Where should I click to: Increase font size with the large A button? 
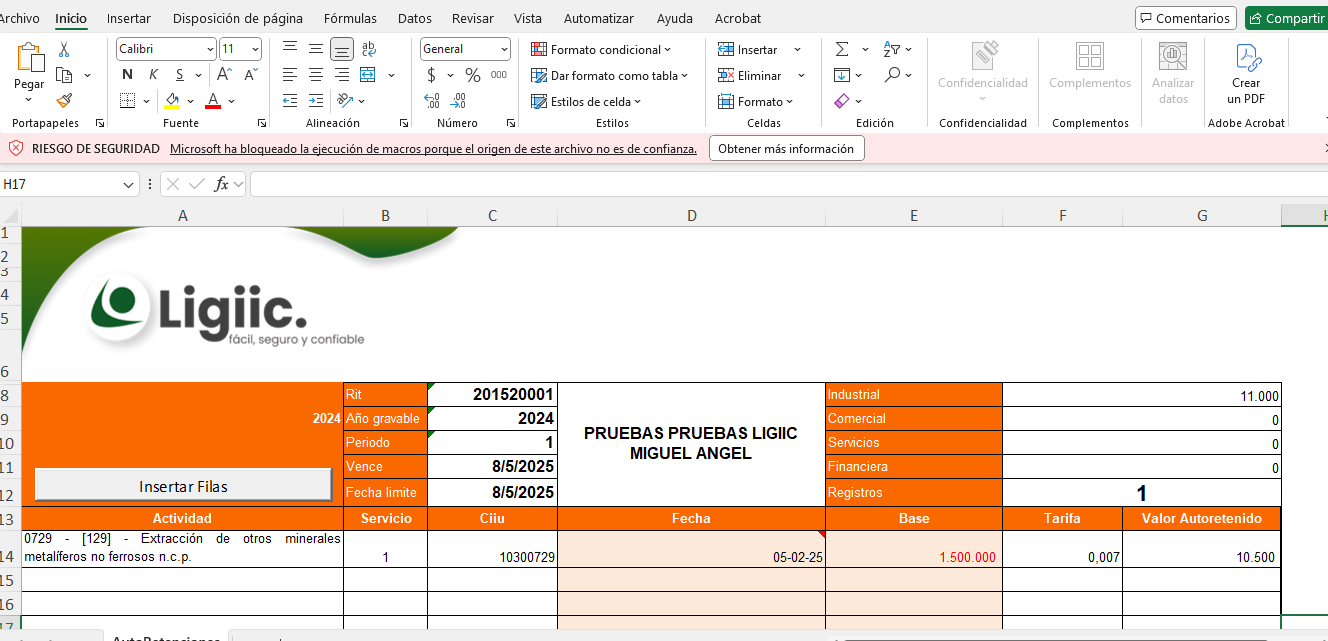pyautogui.click(x=224, y=75)
